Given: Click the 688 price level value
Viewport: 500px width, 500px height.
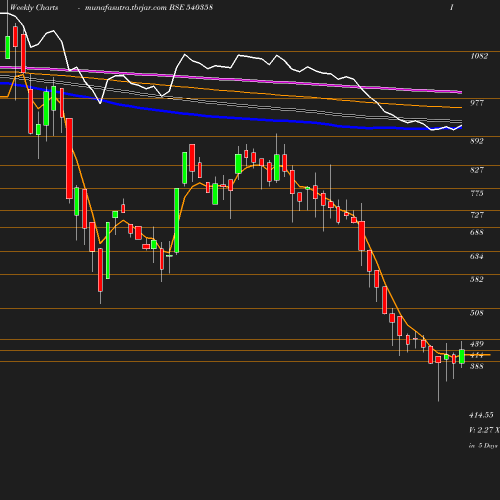Looking at the screenshot, I should coord(477,232).
